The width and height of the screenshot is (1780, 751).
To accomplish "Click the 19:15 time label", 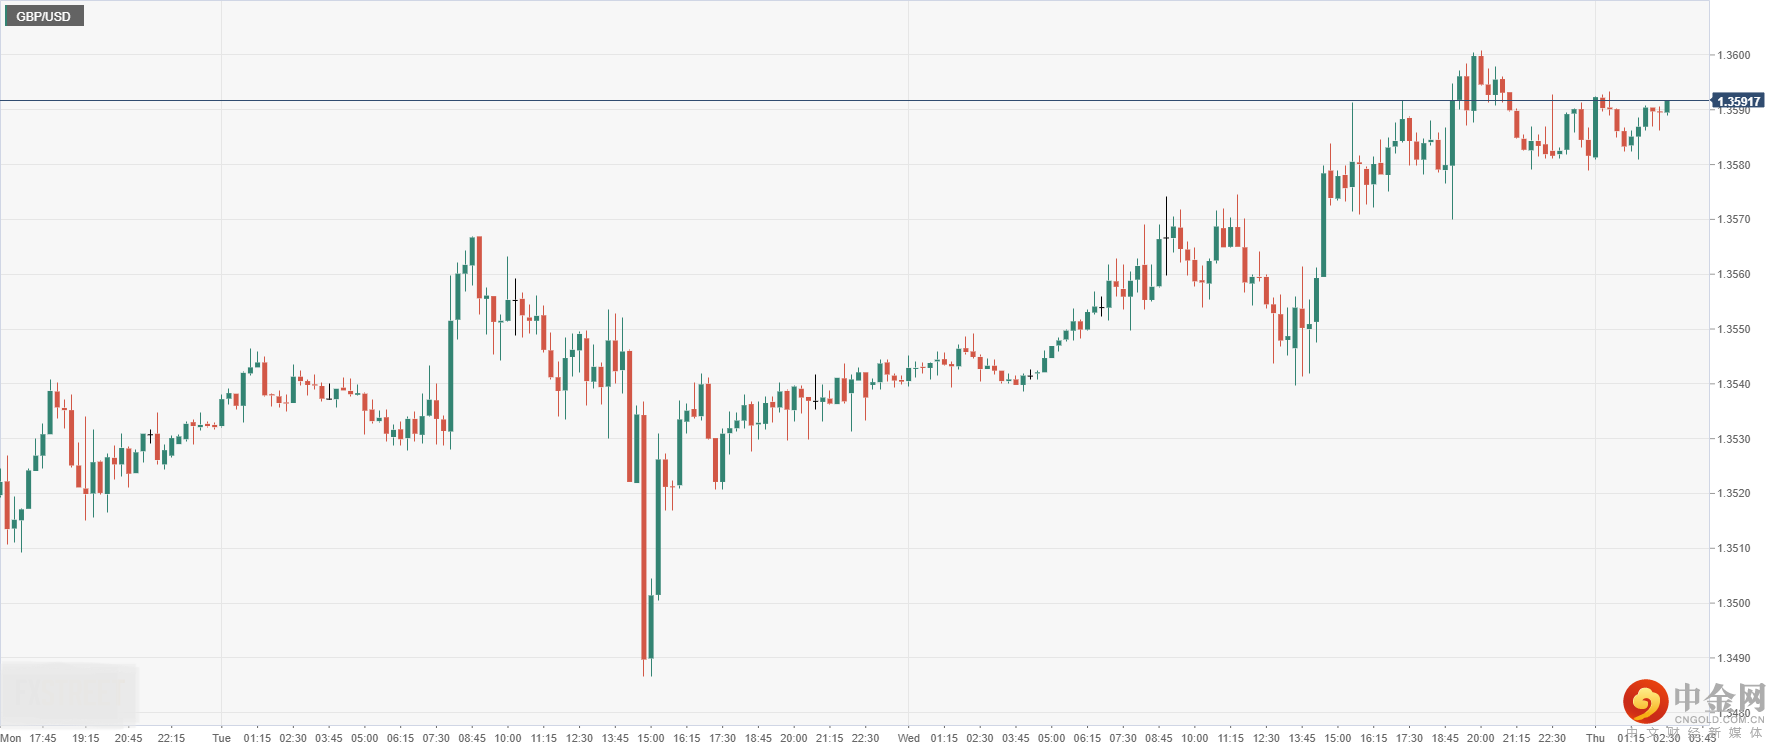I will coord(86,738).
